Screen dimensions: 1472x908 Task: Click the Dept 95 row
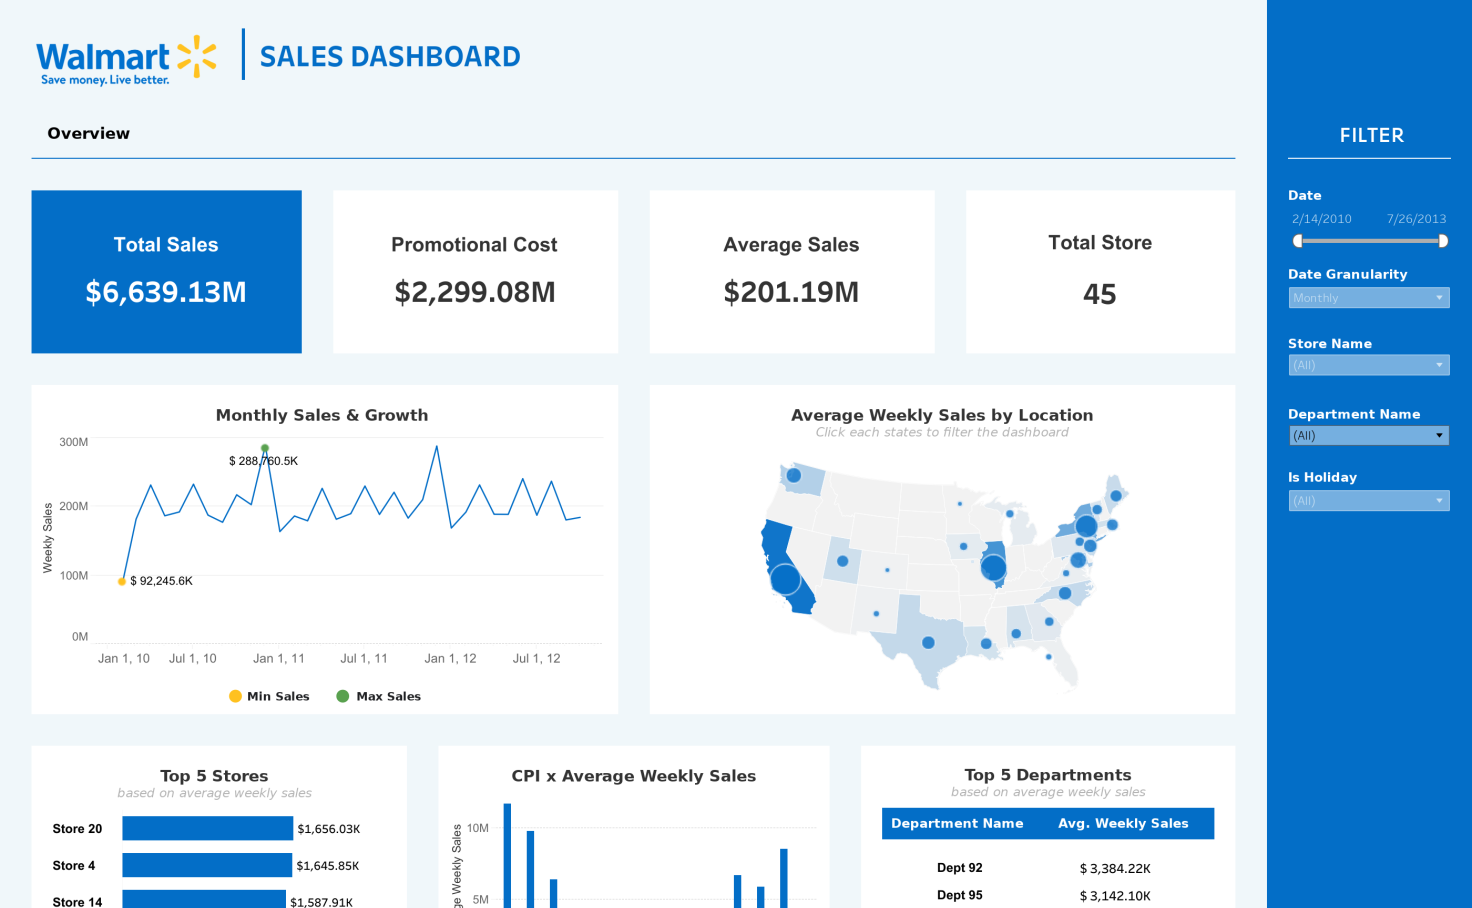[x=1048, y=895]
